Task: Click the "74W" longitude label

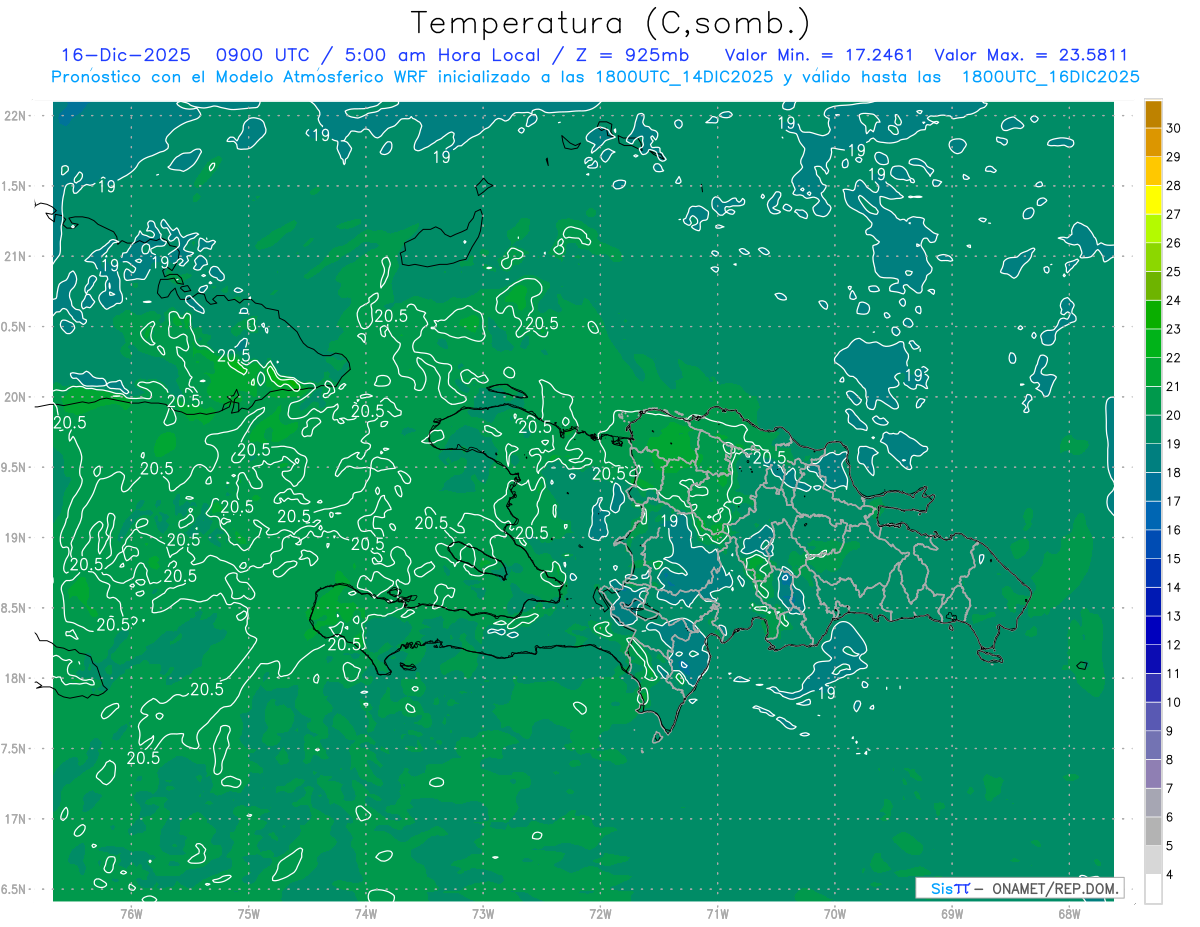Action: 365,913
